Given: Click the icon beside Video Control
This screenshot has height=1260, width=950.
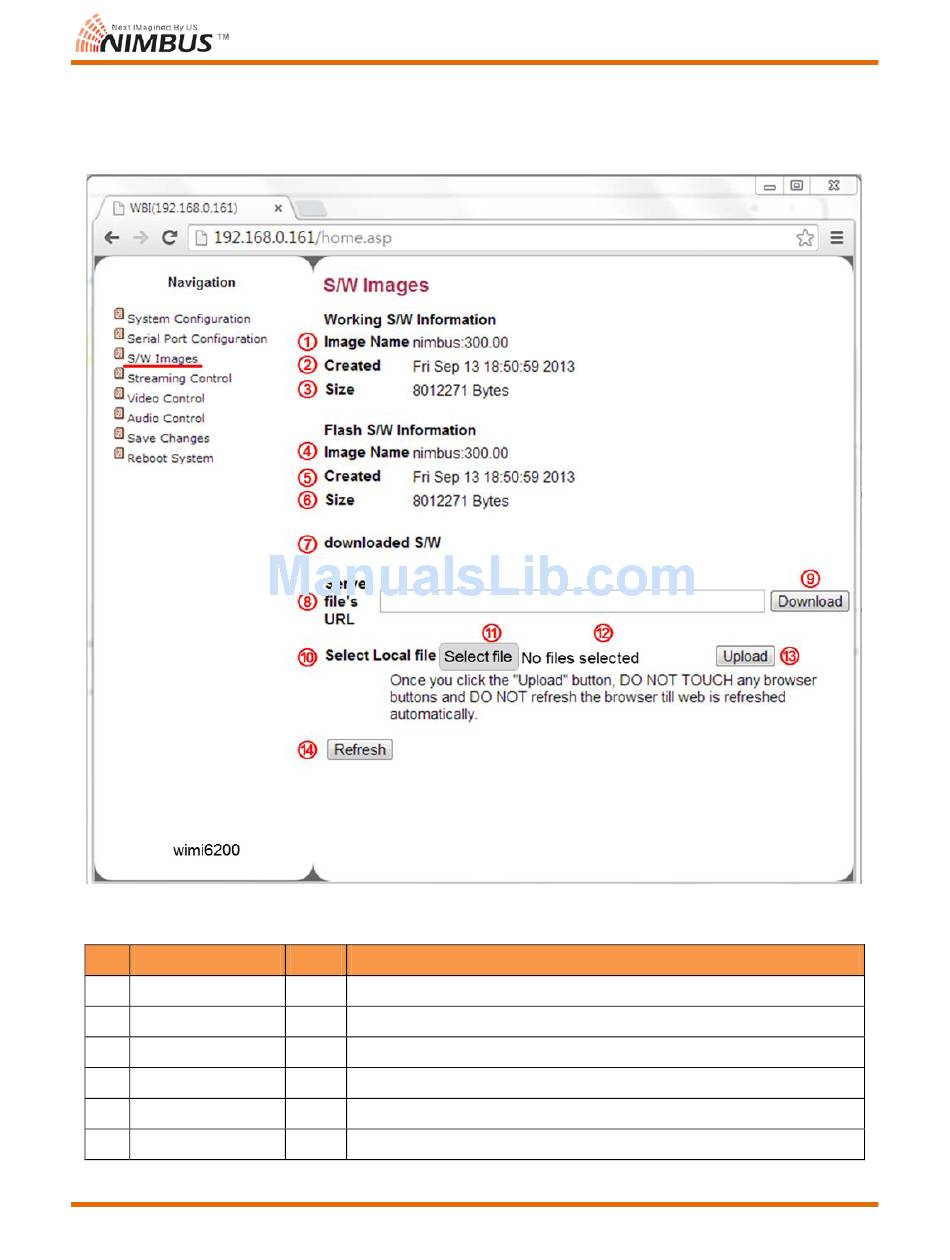Looking at the screenshot, I should [119, 395].
